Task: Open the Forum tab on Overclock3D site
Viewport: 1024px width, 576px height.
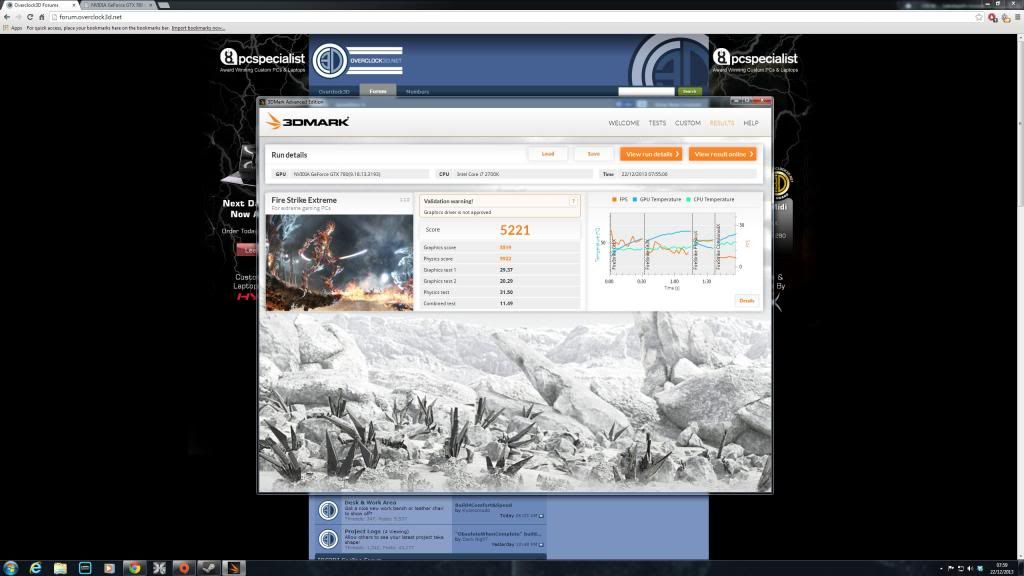Action: point(377,91)
